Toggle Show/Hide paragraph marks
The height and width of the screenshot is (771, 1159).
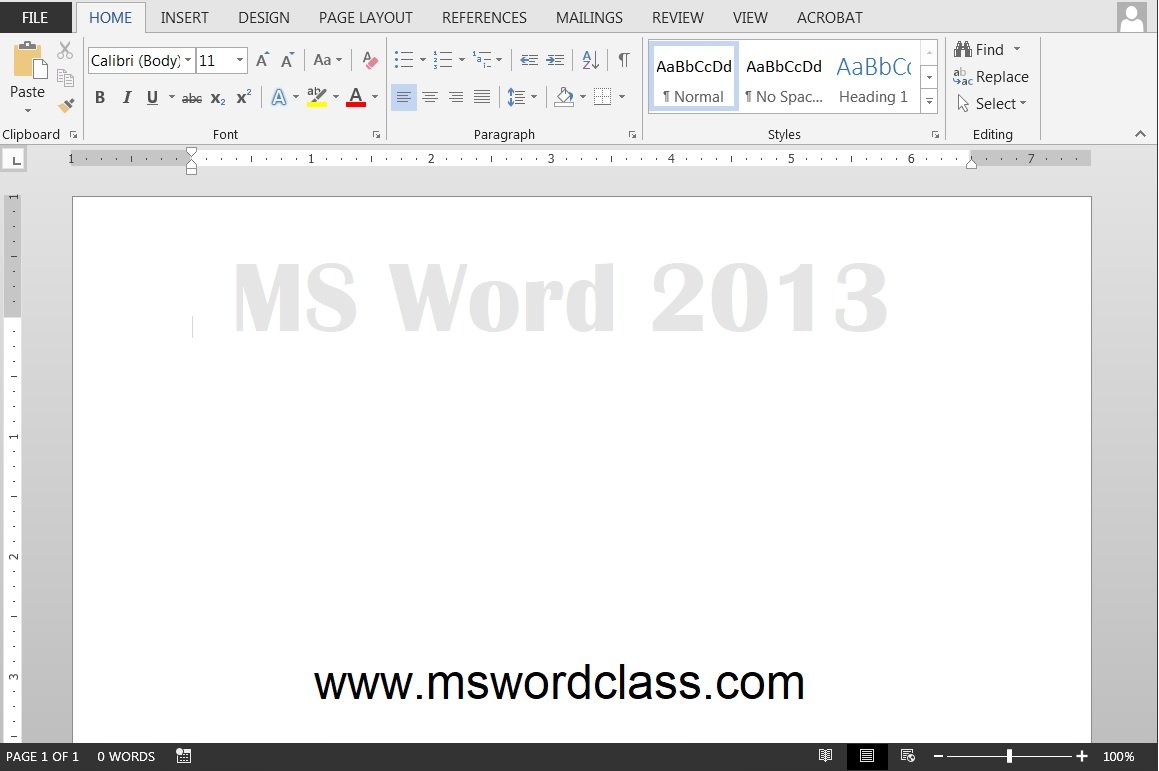[x=625, y=60]
